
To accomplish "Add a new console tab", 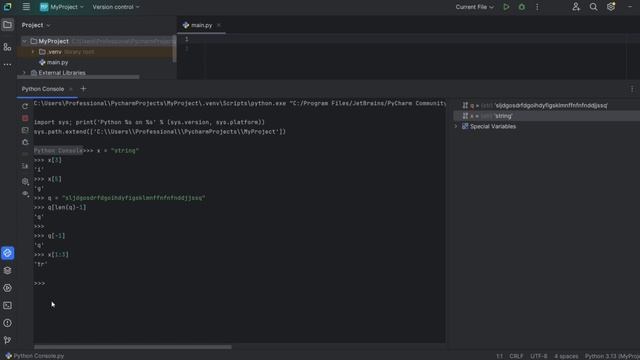I will (83, 89).
